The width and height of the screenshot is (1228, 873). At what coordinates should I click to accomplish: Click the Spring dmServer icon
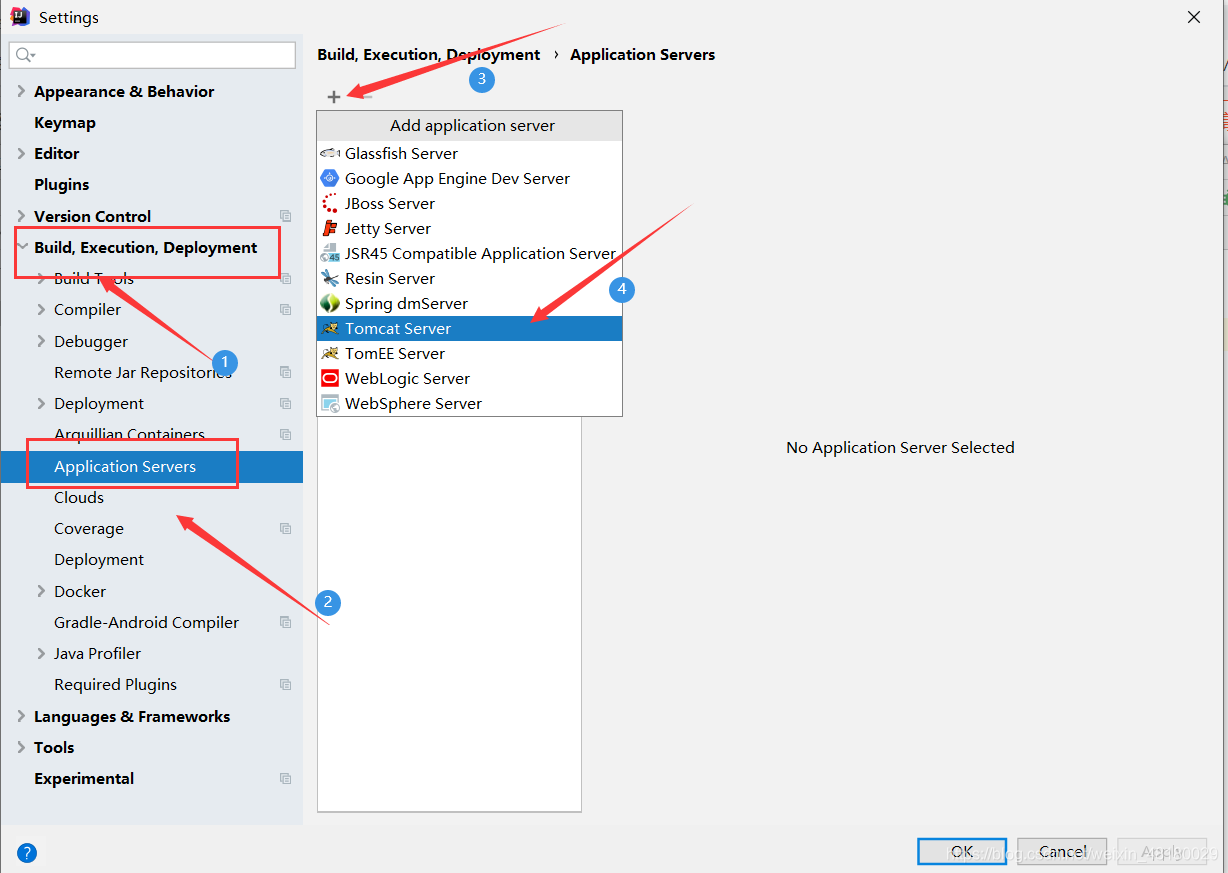point(330,303)
